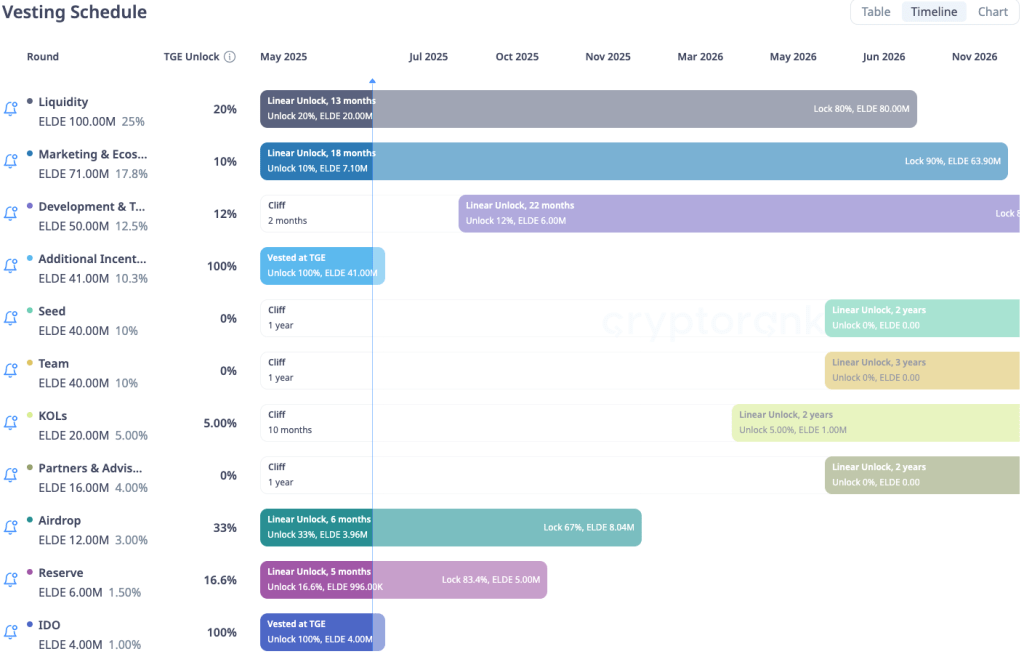Viewport: 1024px width, 654px height.
Task: Click the bell beside Partners & Advis...
Action: coord(11,475)
